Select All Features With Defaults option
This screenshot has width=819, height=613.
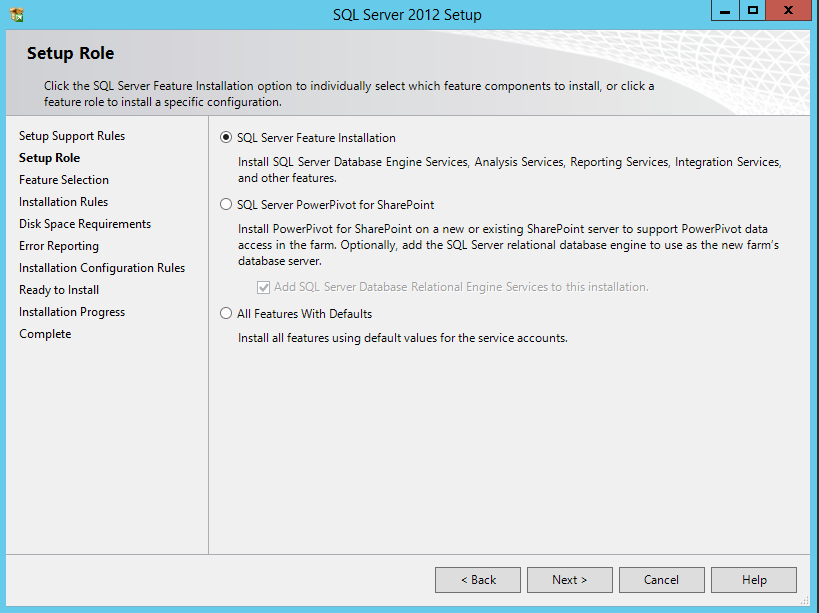click(x=226, y=314)
